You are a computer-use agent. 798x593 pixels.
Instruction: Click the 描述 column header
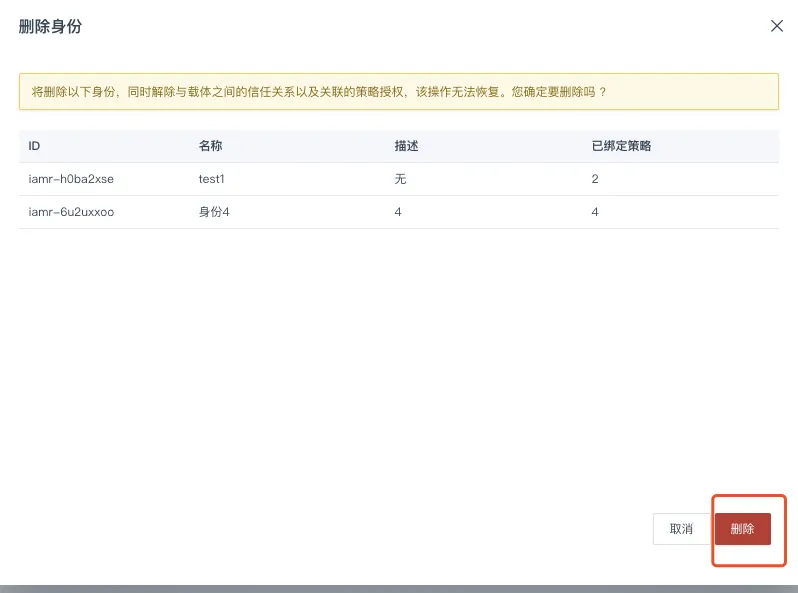click(406, 146)
